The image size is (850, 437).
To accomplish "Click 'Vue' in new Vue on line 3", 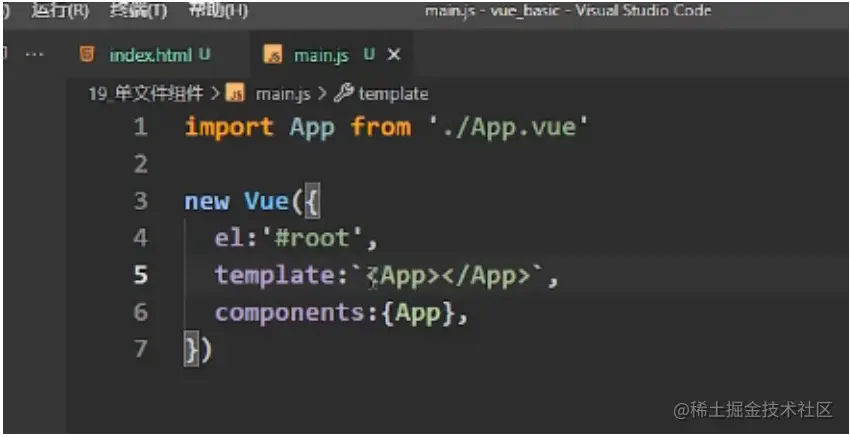I will point(266,202).
